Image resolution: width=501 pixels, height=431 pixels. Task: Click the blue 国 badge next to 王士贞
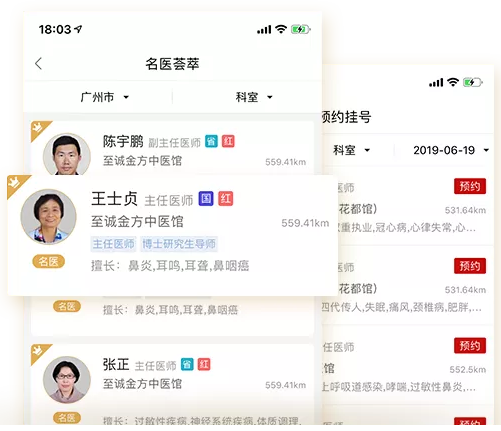pyautogui.click(x=206, y=199)
